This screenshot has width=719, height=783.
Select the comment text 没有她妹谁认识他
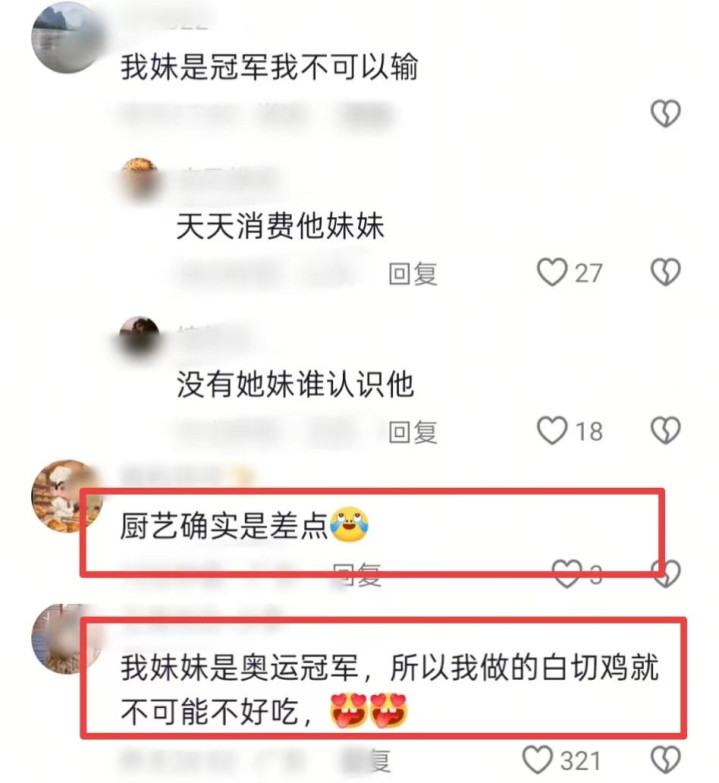pos(295,384)
